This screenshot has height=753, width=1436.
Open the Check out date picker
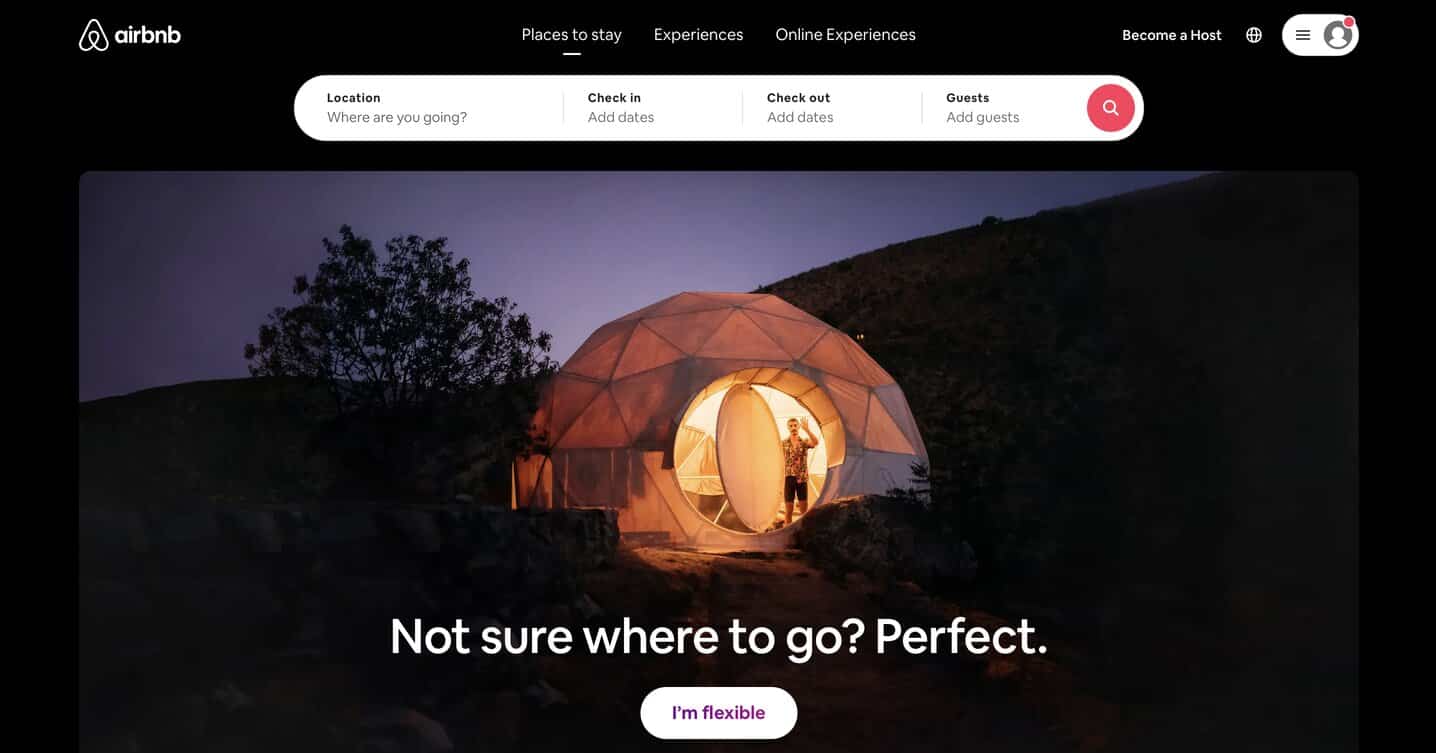coord(832,108)
